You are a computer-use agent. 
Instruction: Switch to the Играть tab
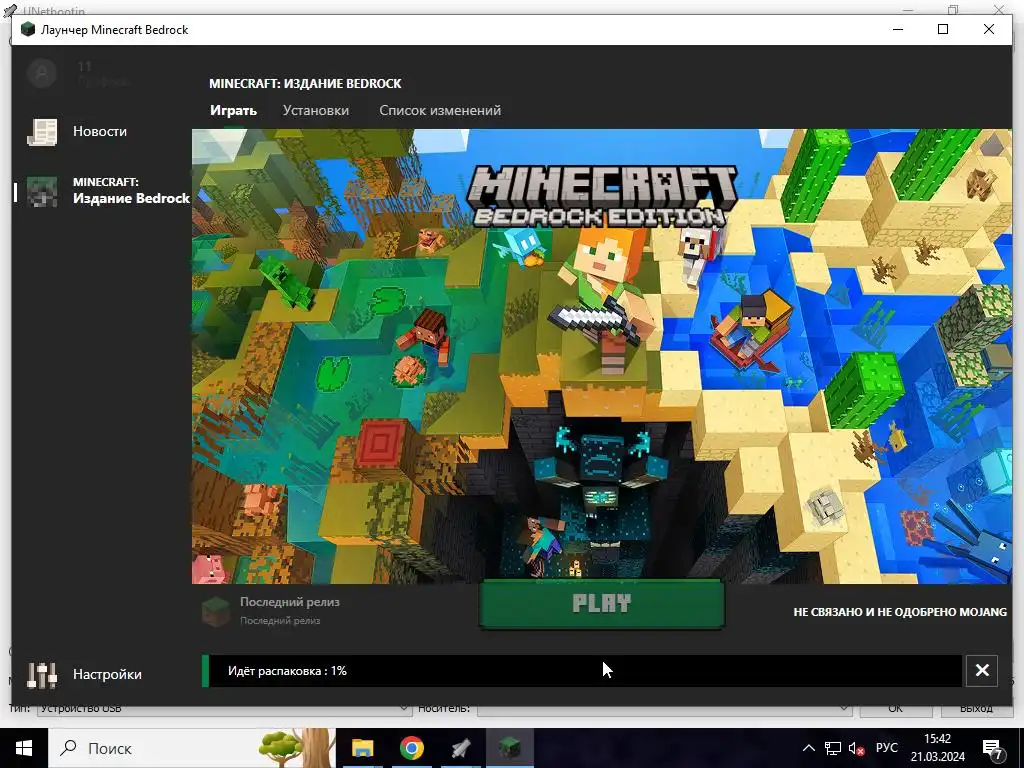[x=233, y=110]
